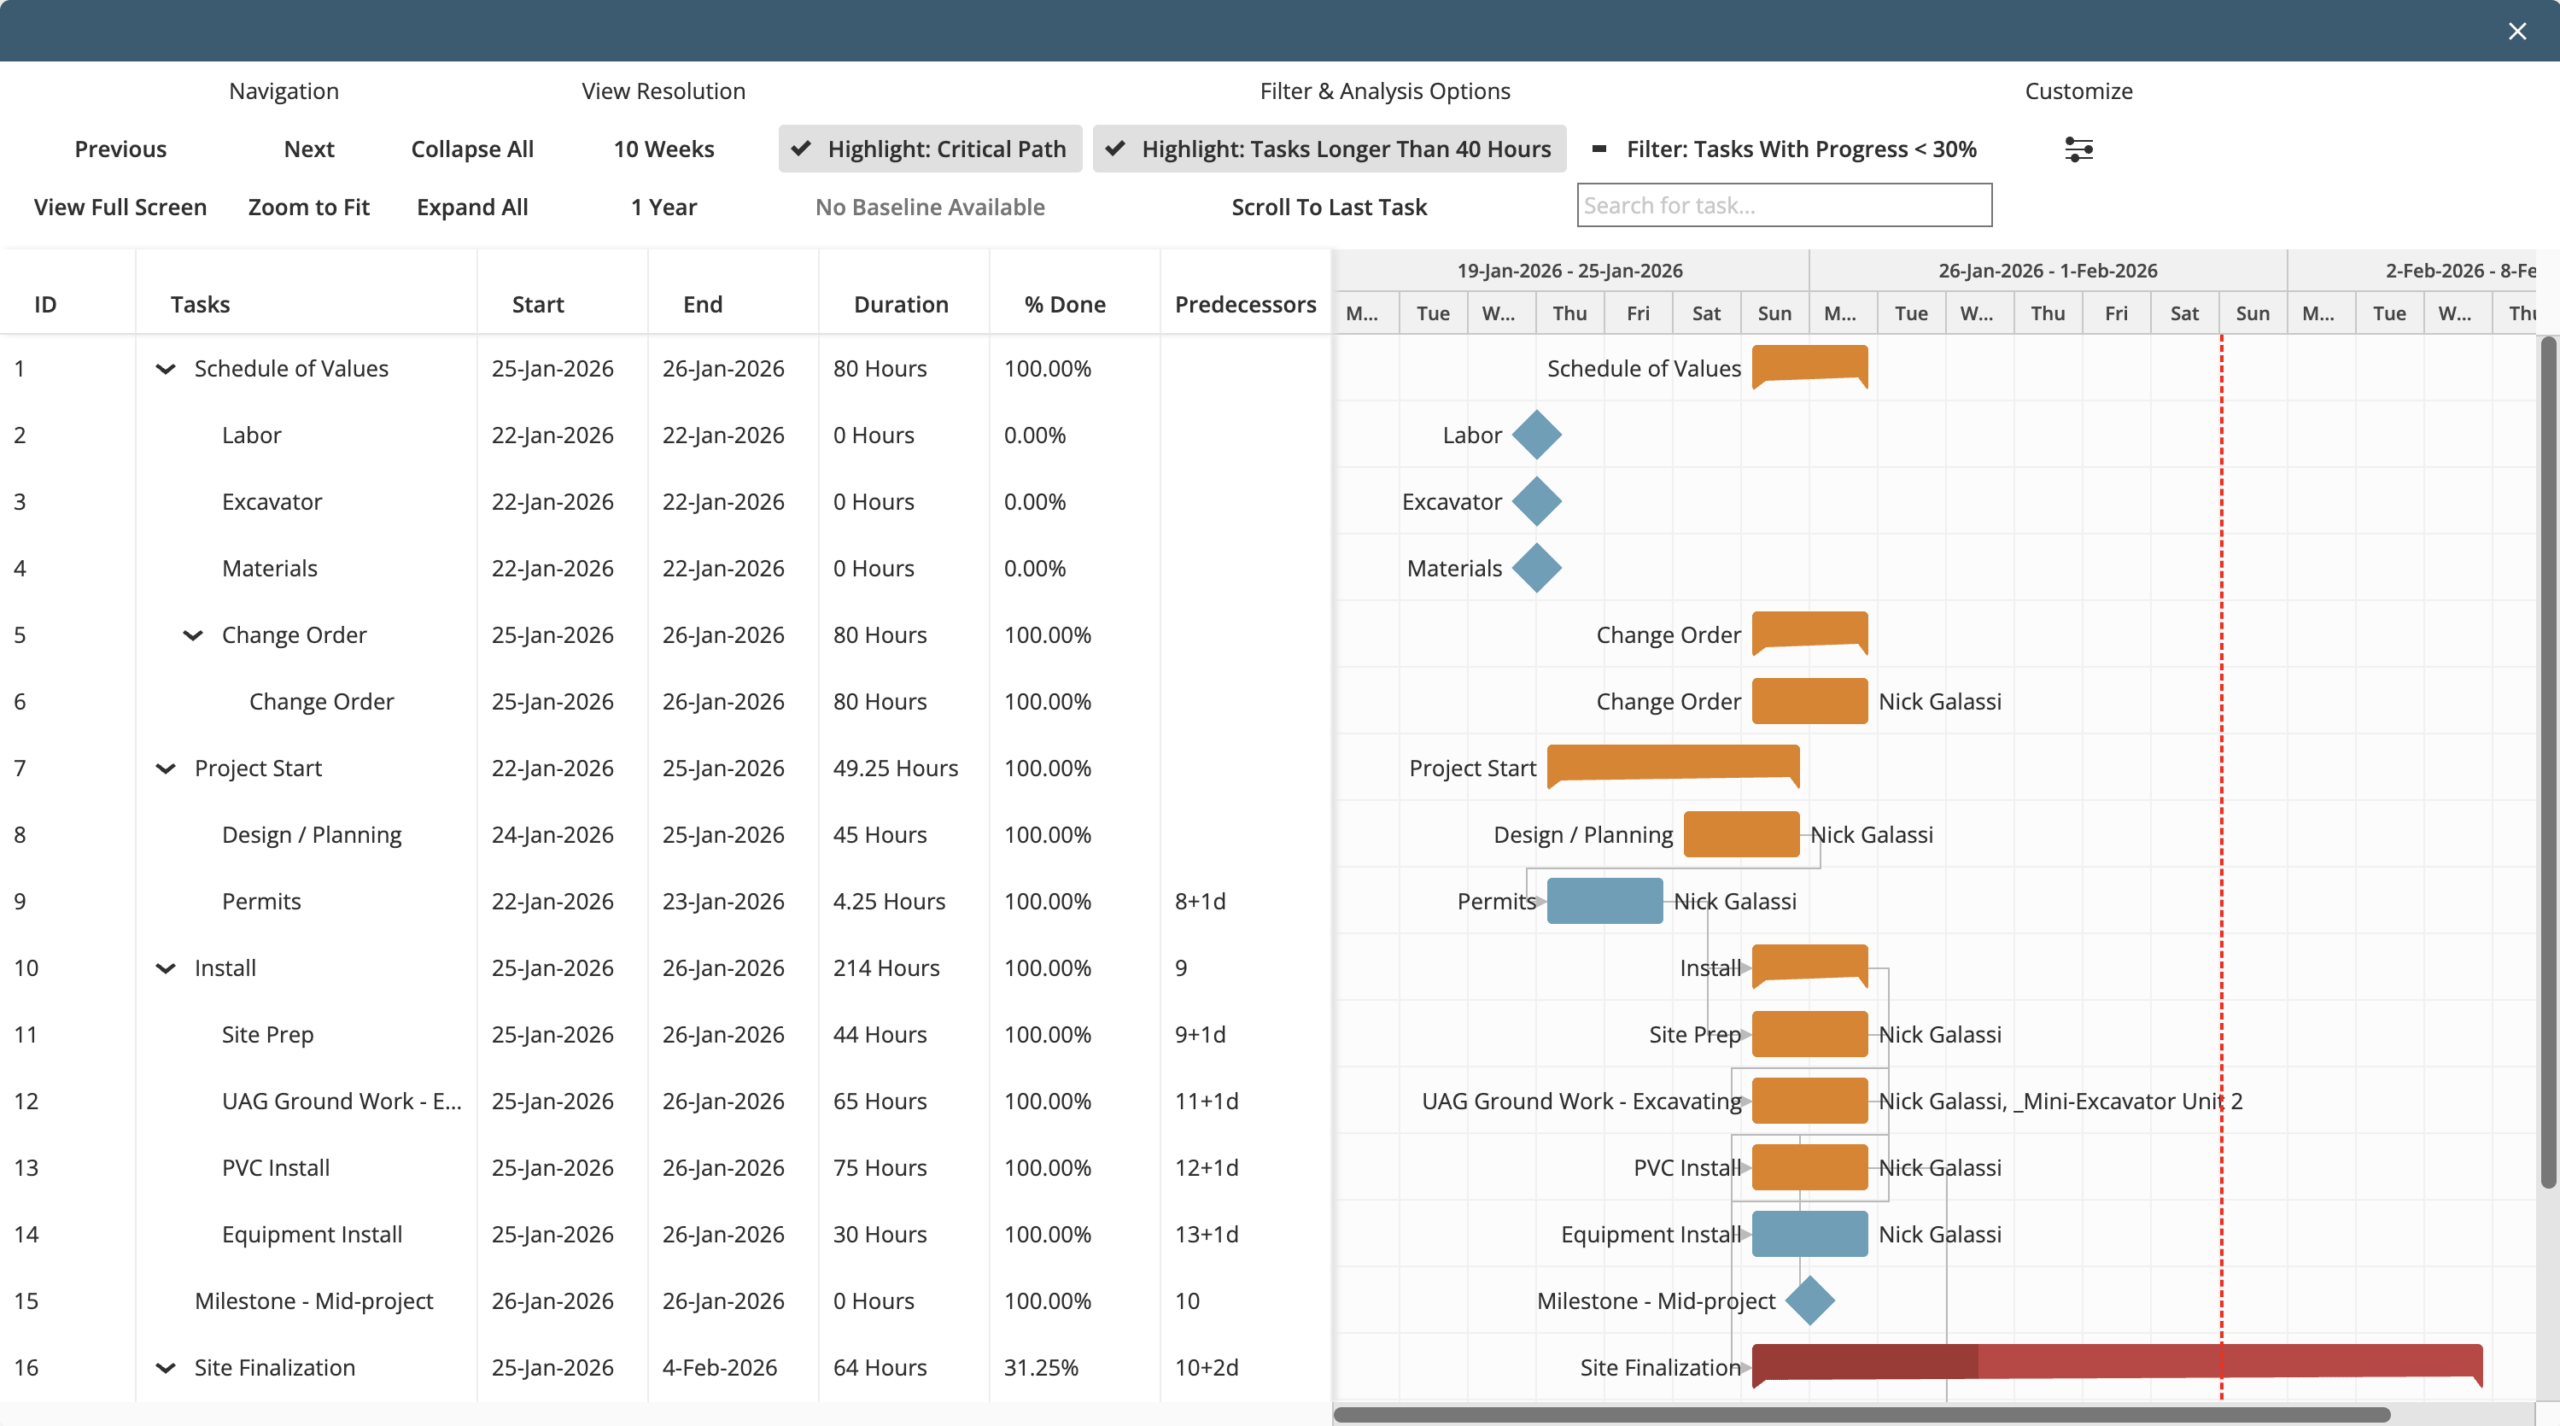Click the Excavator milestone diamond in chart

coord(1536,501)
